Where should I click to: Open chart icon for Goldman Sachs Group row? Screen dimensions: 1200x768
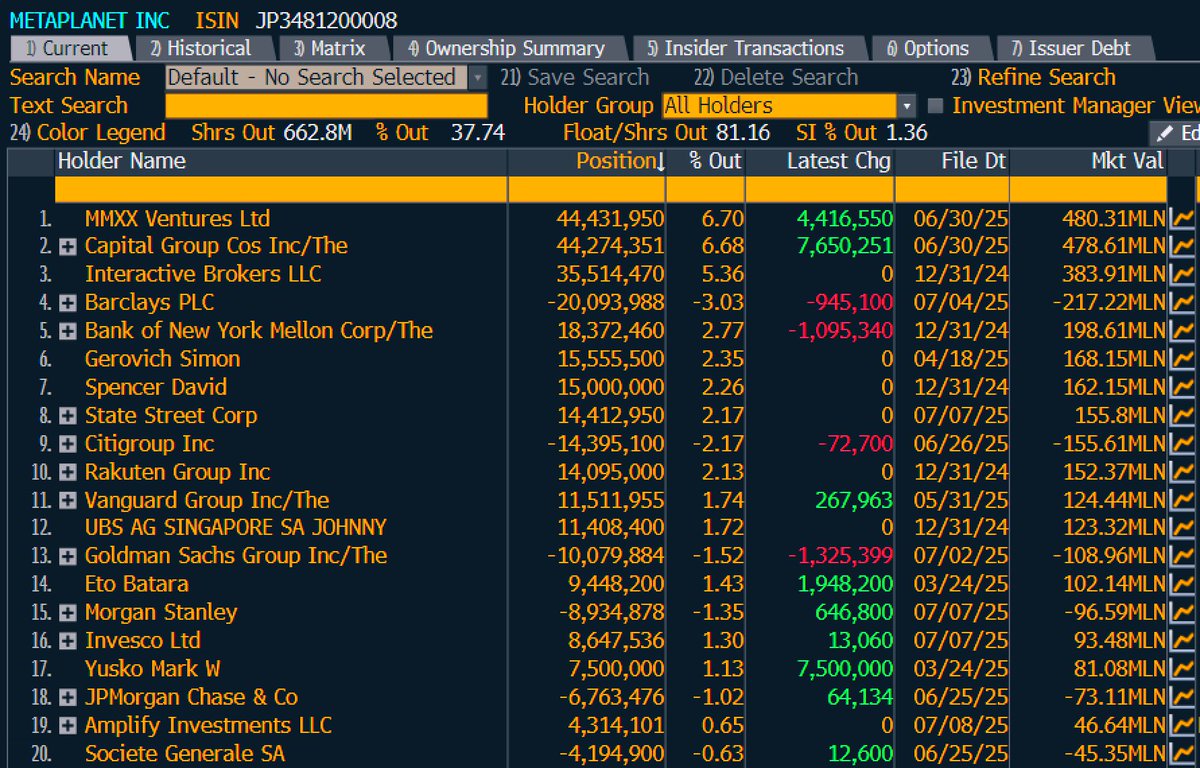pos(1181,555)
